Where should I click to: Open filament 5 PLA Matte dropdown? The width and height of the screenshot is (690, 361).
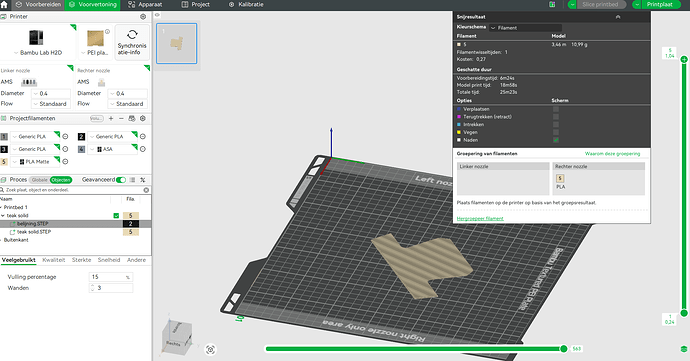(35, 162)
